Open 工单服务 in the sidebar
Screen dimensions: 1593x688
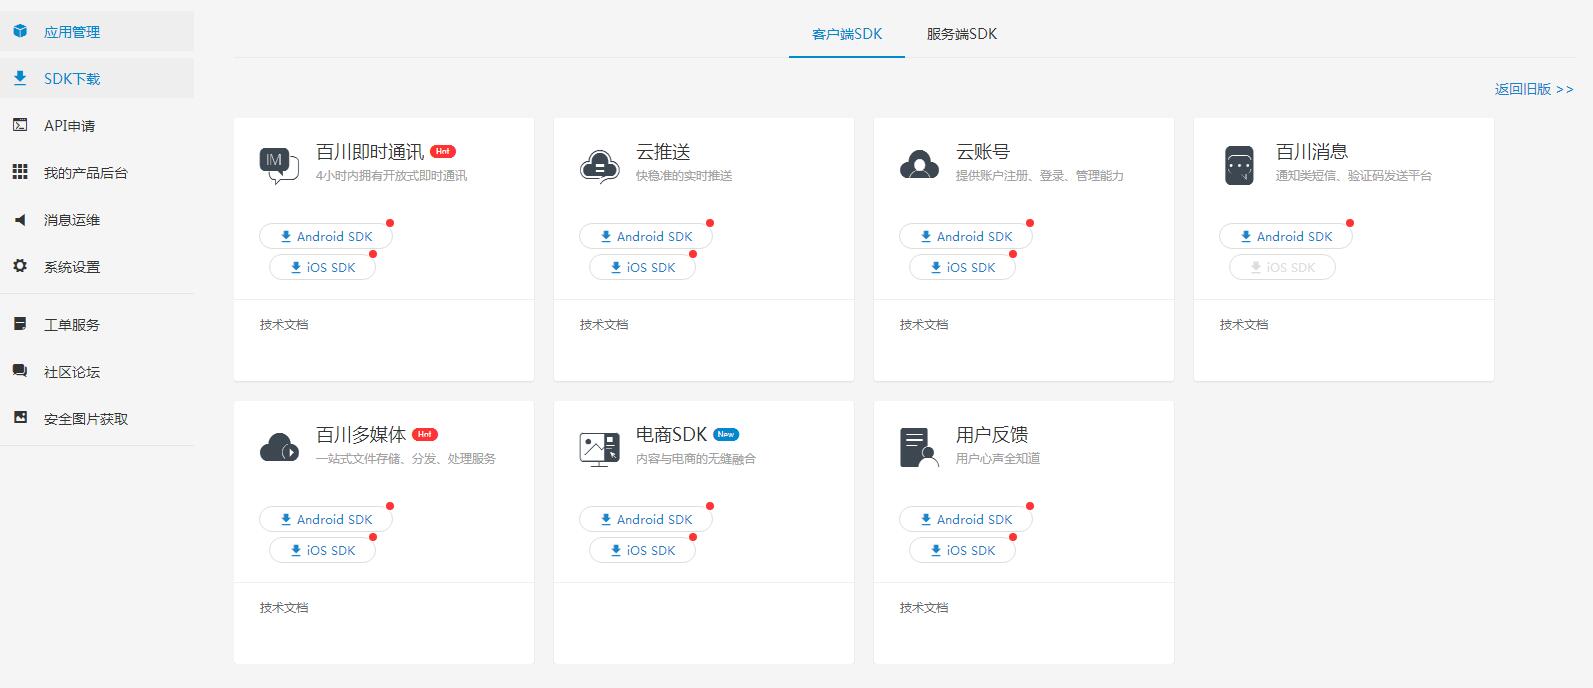pos(97,324)
